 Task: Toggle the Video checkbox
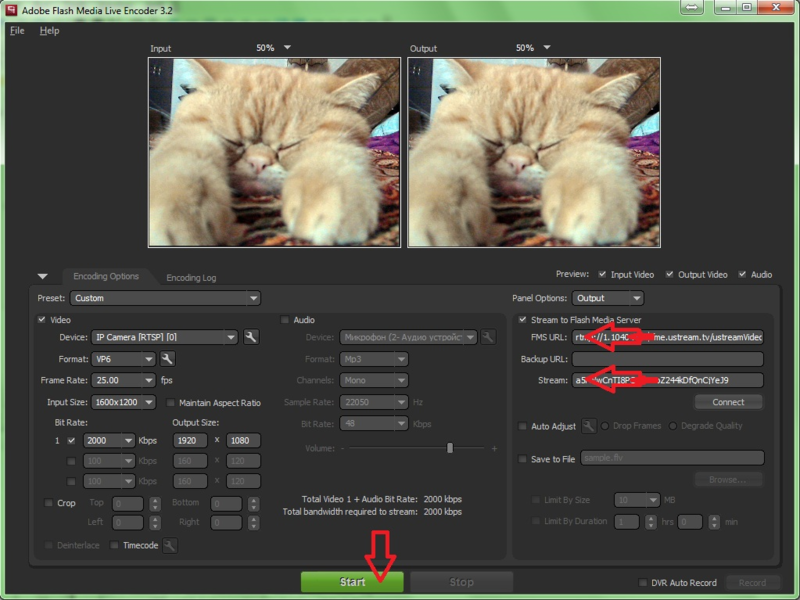(41, 320)
